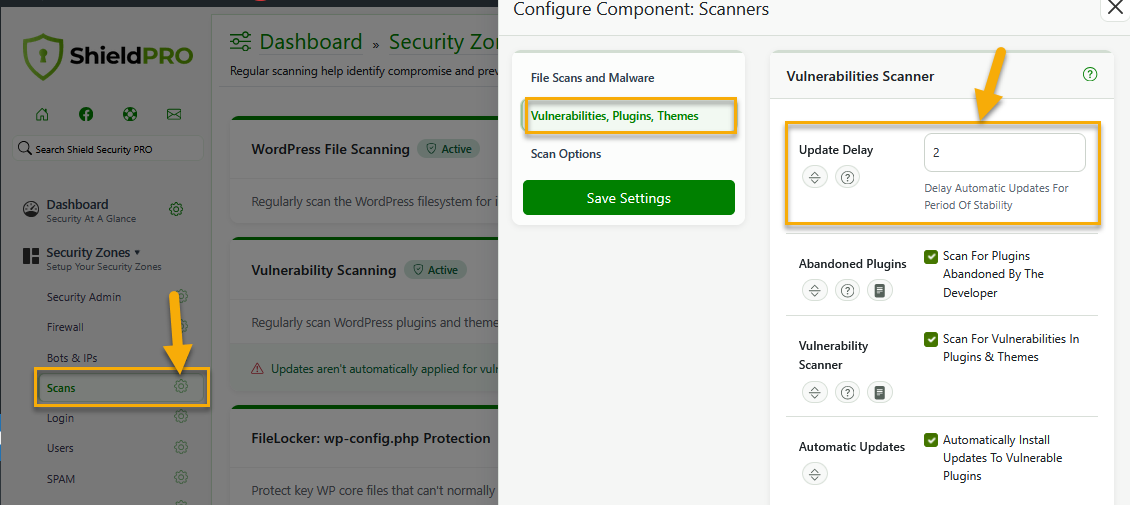Open Vulnerability Scanner question mark icon
This screenshot has width=1130, height=505.
pos(848,392)
